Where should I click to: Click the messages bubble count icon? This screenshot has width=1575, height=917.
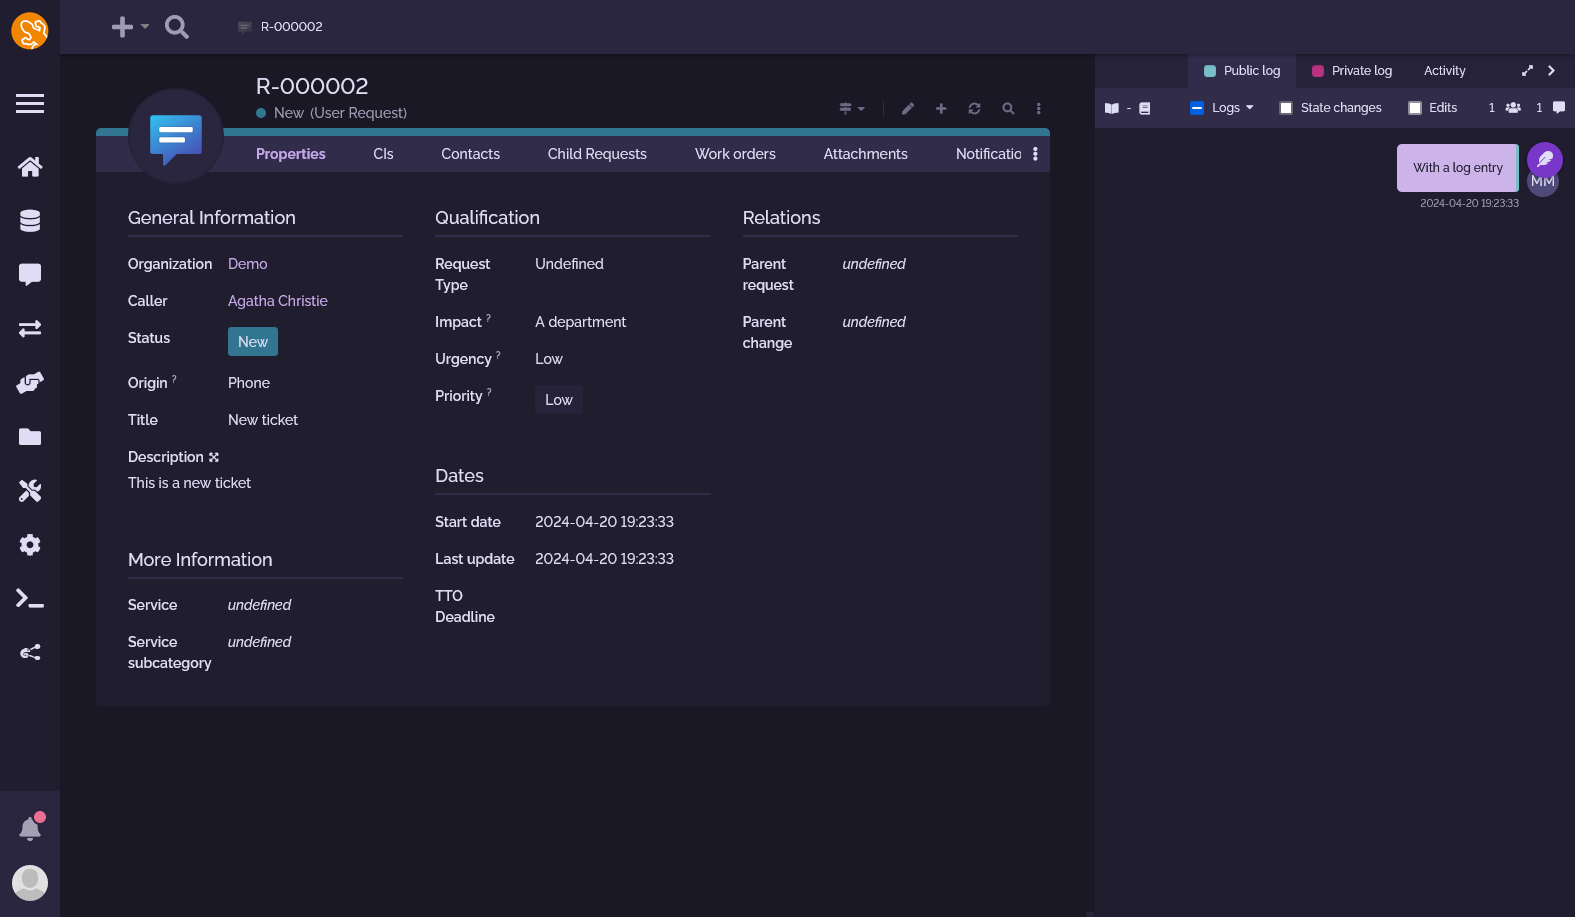coord(1559,108)
